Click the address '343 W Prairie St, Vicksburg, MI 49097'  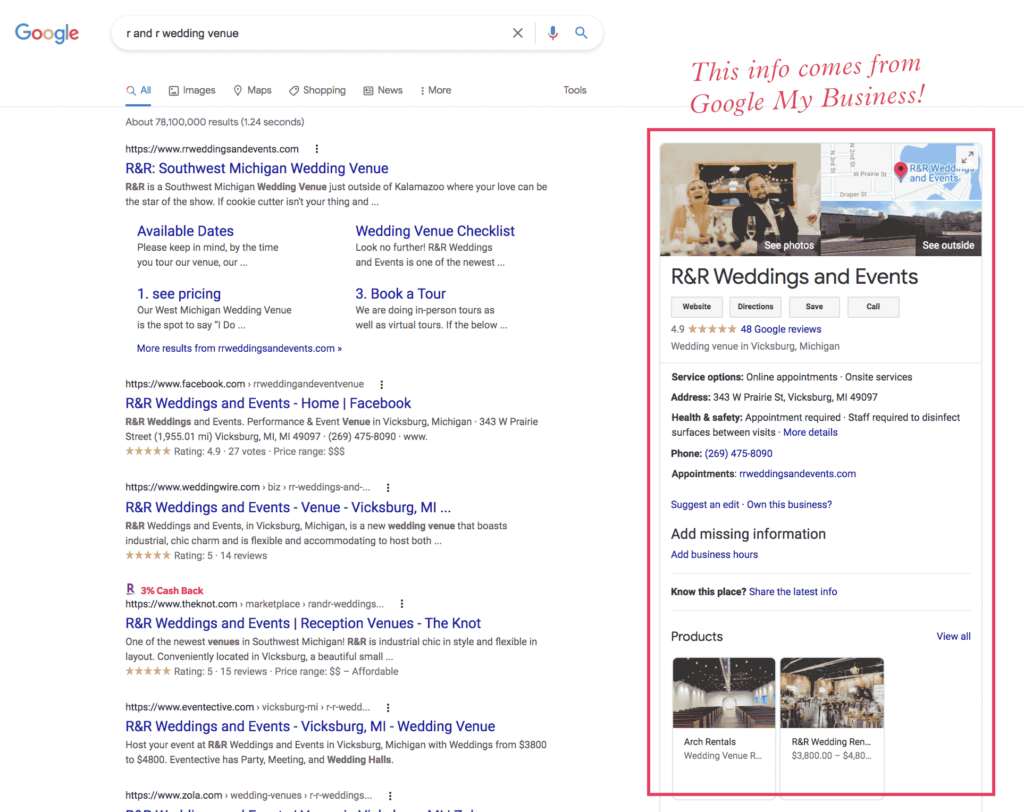pos(795,397)
